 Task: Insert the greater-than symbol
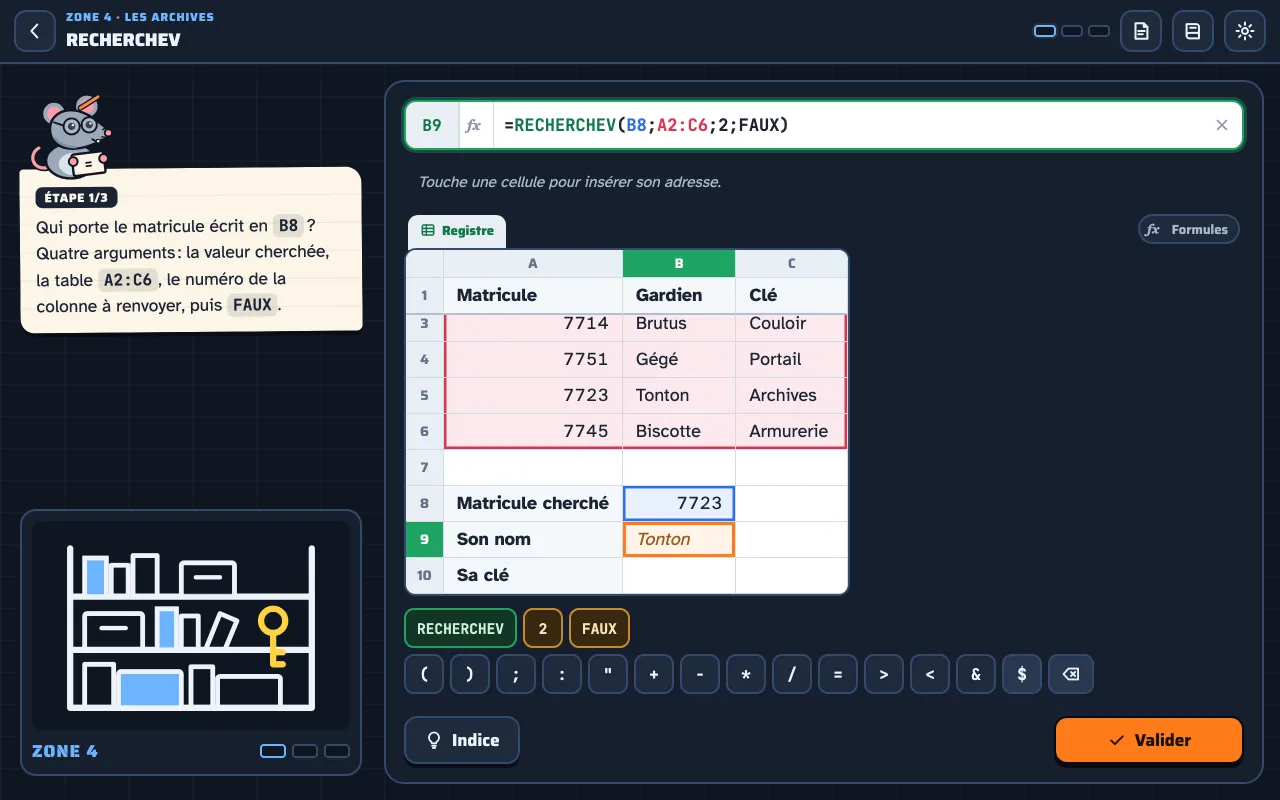(884, 674)
